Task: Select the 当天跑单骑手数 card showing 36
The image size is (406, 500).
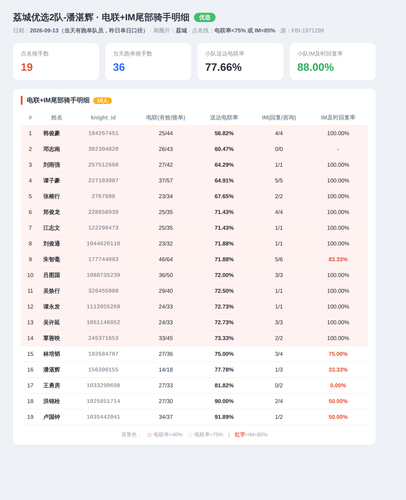Action: (x=148, y=61)
